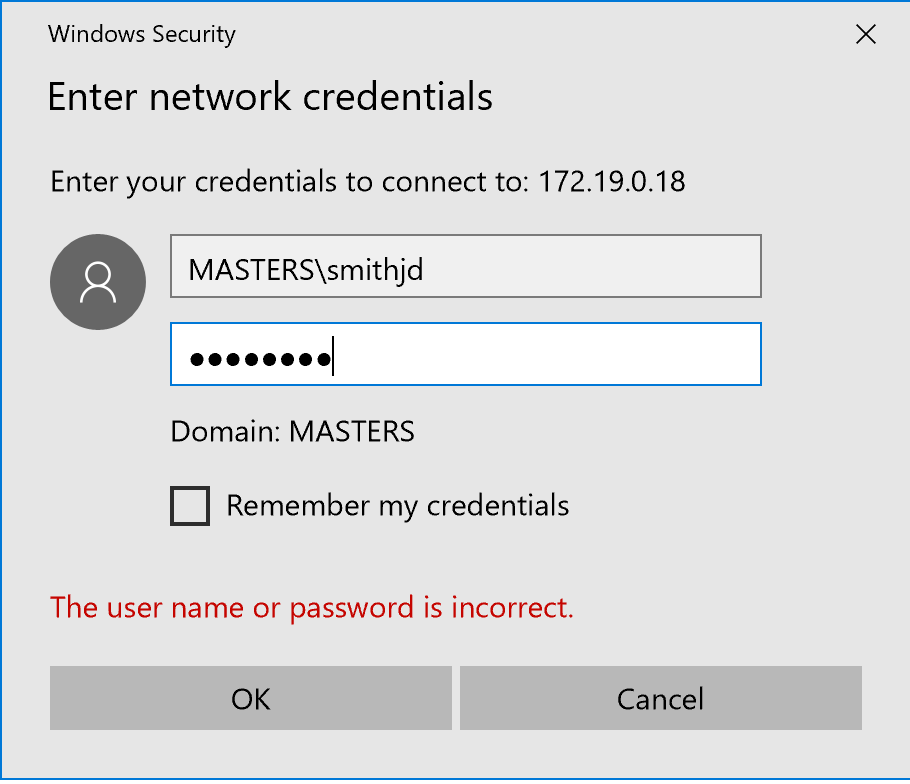Click the 'Remember my credentials' label text
Image resolution: width=910 pixels, height=784 pixels.
pos(398,505)
